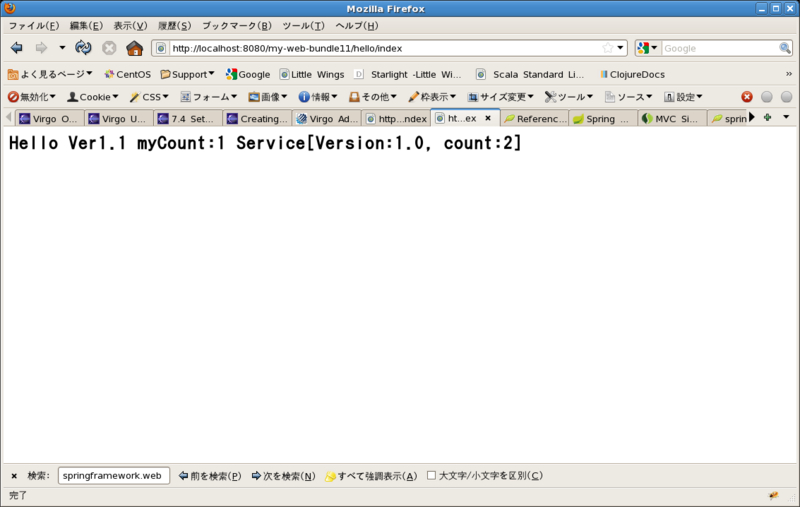Open the 表示 menu

[130, 26]
